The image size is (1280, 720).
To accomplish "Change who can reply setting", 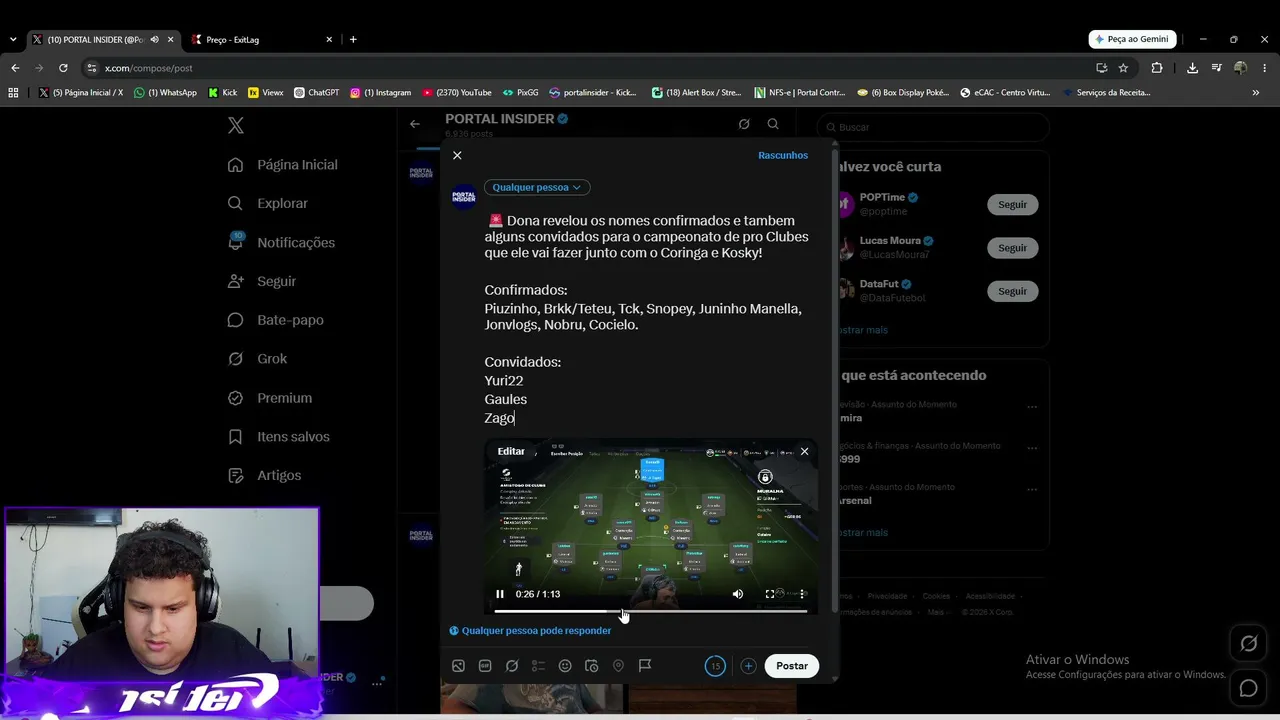I will pos(530,631).
